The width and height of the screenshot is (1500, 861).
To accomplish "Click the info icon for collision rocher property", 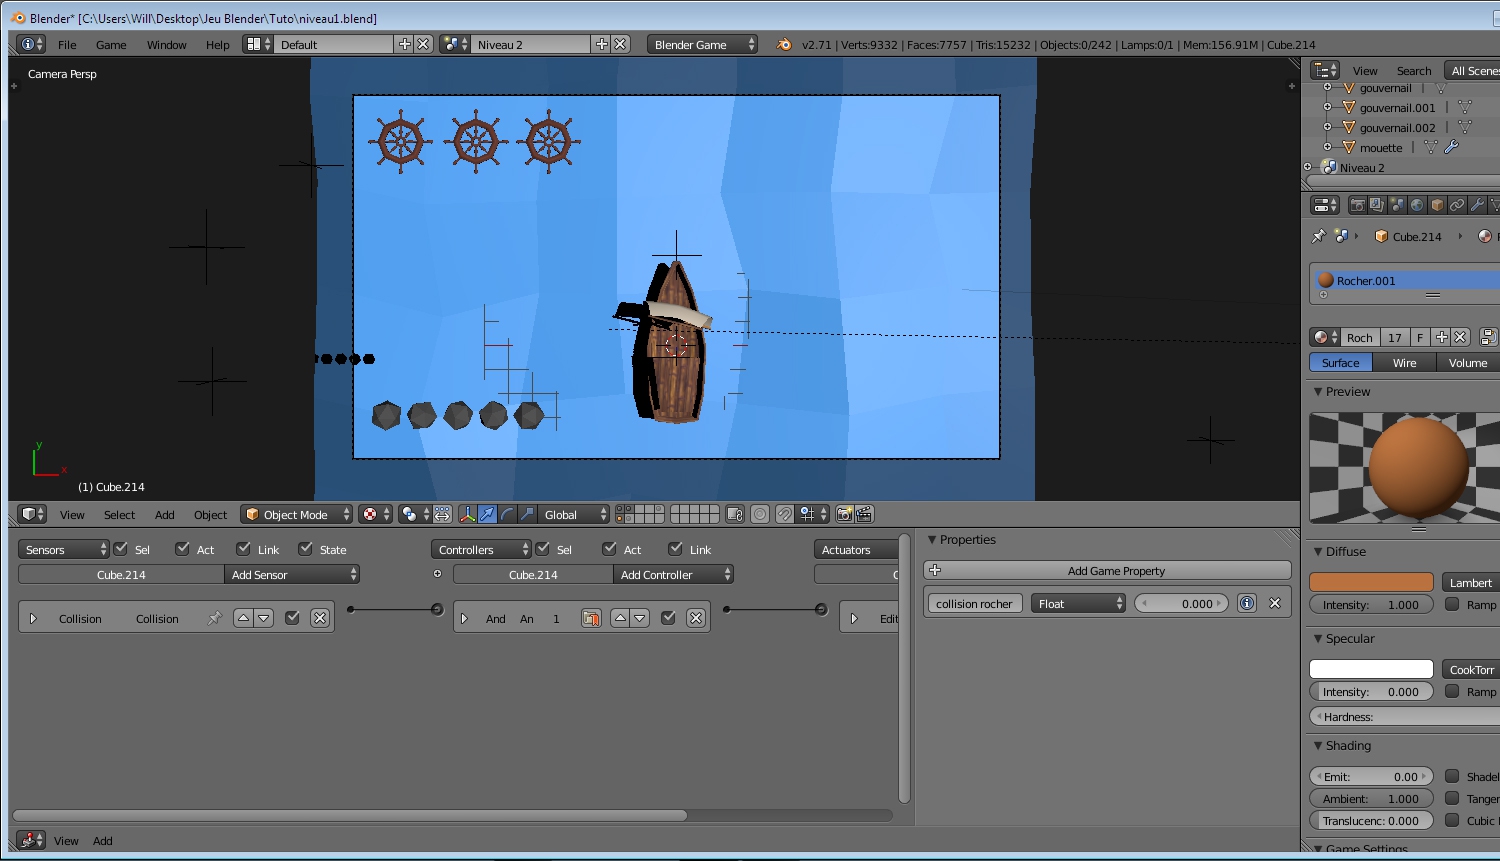I will pos(1247,603).
